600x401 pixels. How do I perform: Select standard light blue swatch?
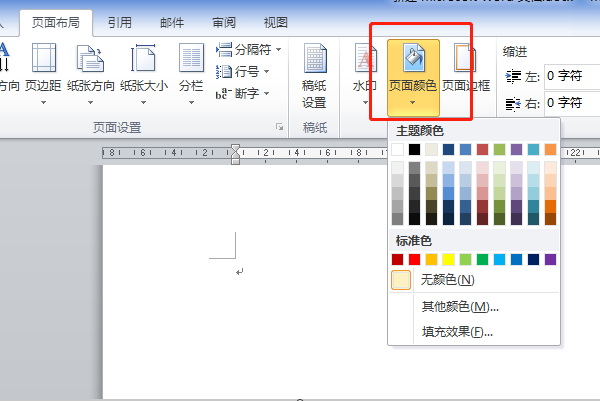point(499,259)
